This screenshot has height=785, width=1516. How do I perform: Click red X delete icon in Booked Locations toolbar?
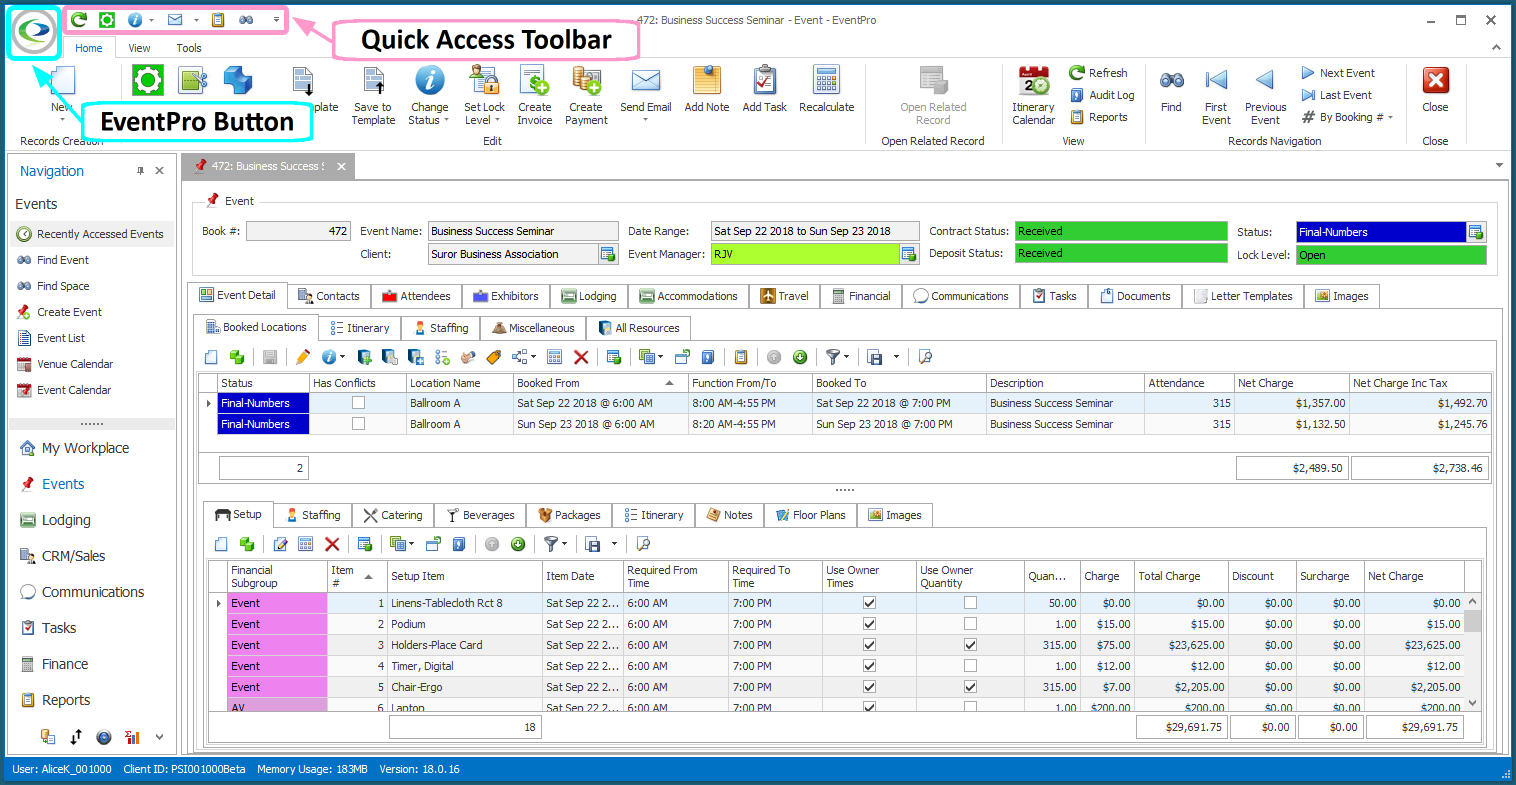(581, 357)
